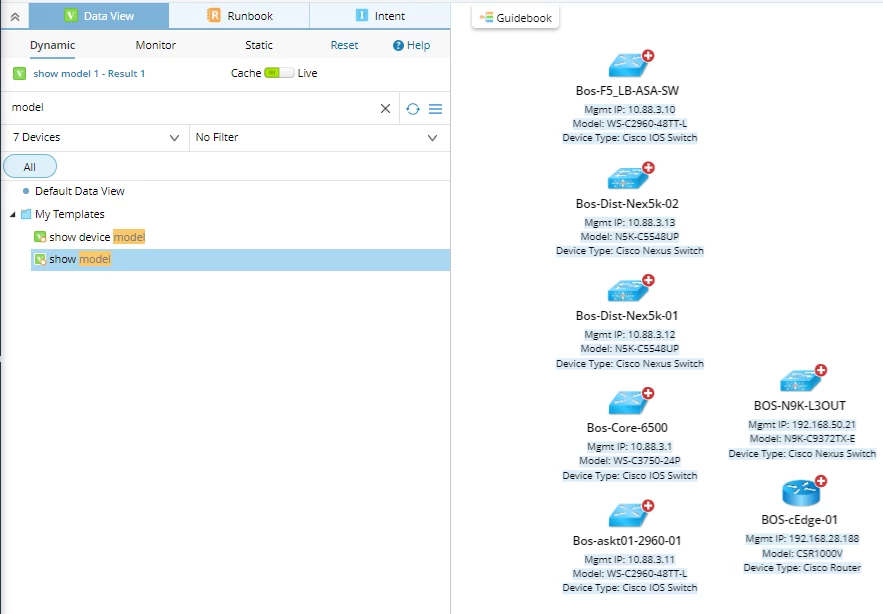
Task: Click Bos-Core-6500 switch icon
Action: click(627, 403)
